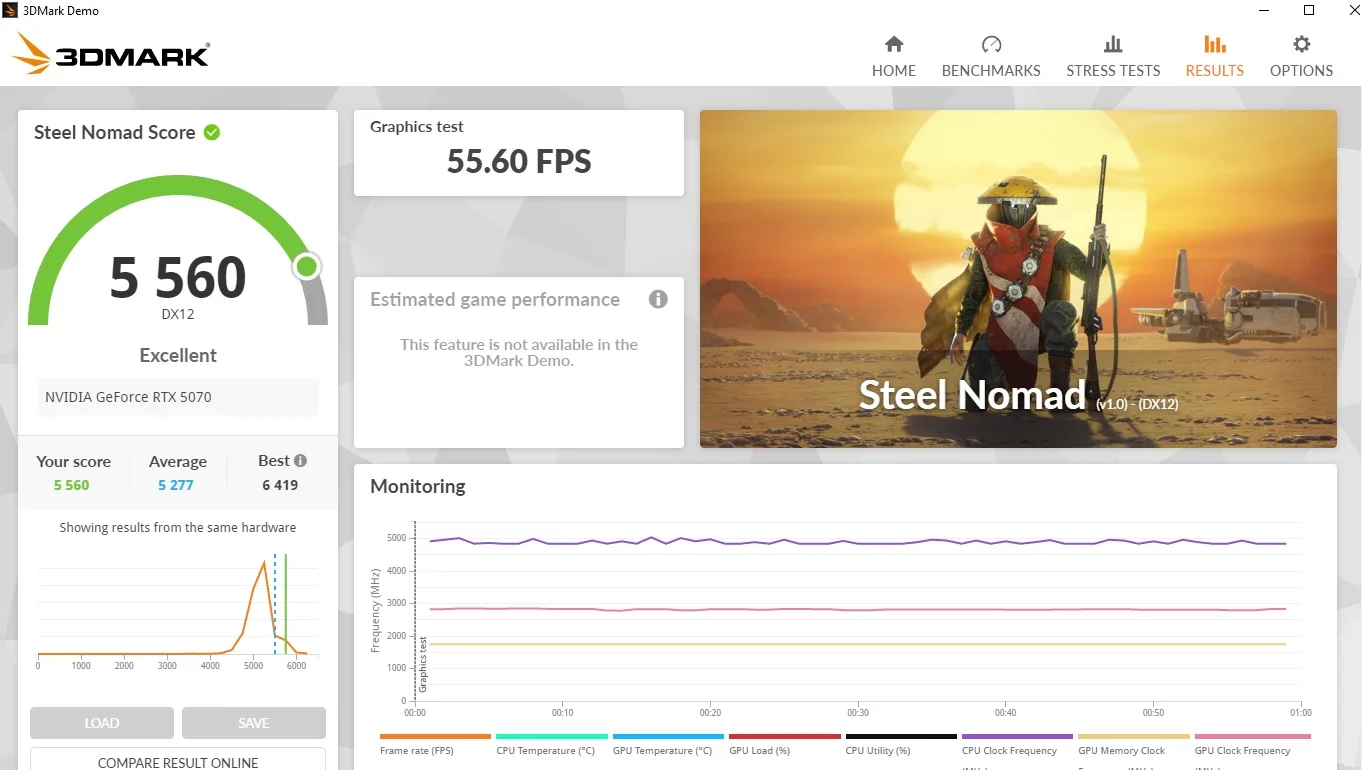This screenshot has height=770, width=1362.
Task: Click the 'not available in the 3DMark Demo' message
Action: tap(519, 352)
